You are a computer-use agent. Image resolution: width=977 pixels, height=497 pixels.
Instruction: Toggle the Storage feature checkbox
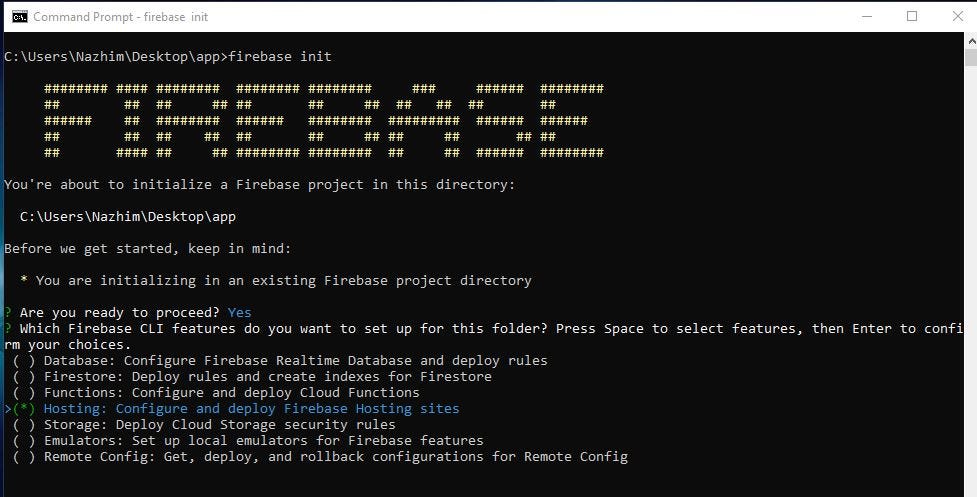tap(24, 425)
